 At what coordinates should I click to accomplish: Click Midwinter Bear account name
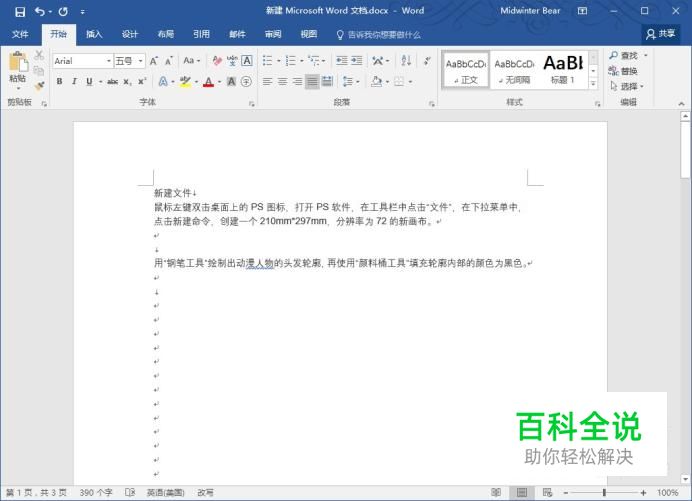(x=530, y=11)
